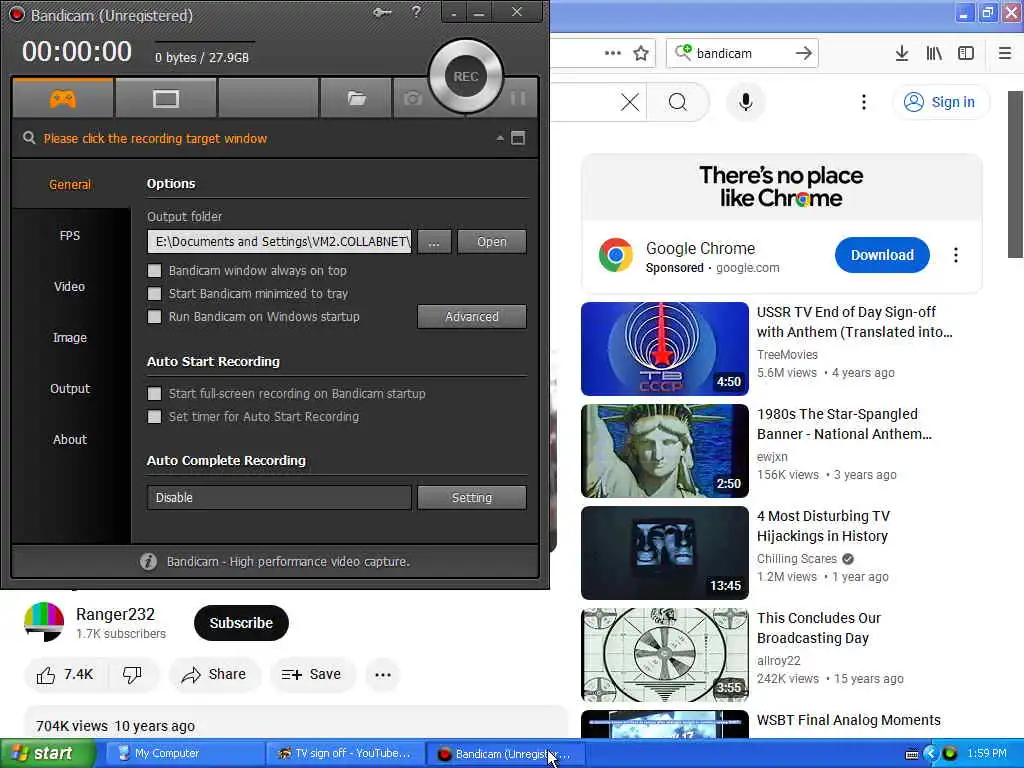The height and width of the screenshot is (768, 1024).
Task: Click Download button for Google Chrome ad
Action: tap(882, 255)
